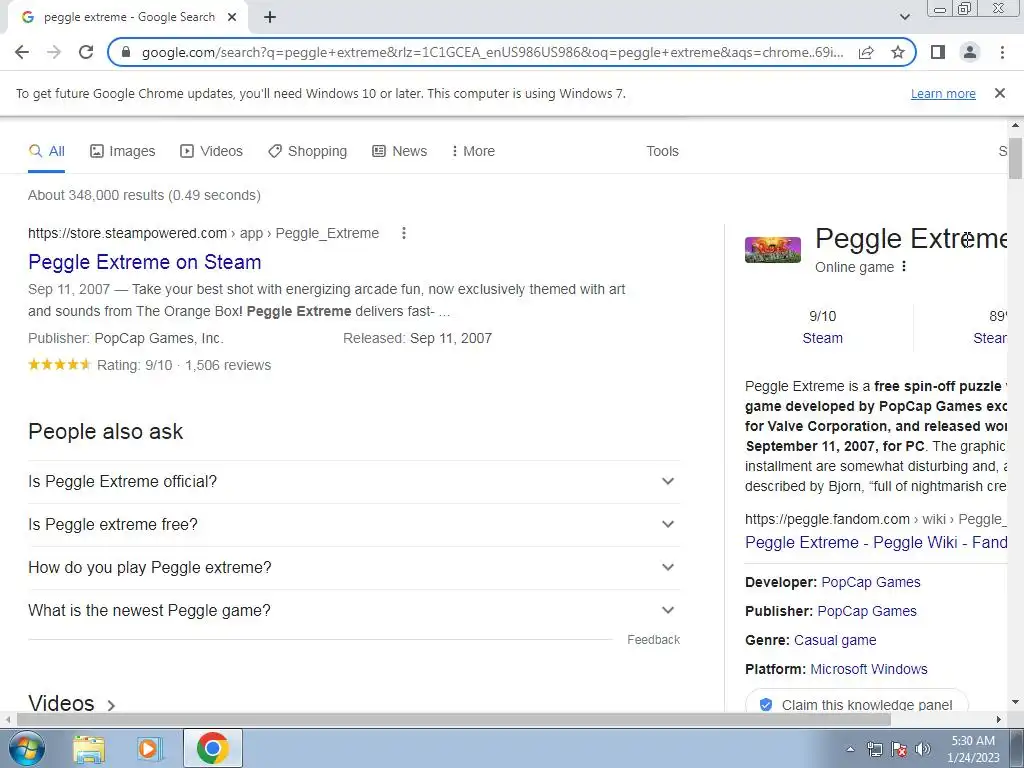This screenshot has width=1024, height=768.
Task: Bookmark this page with the star icon
Action: [x=898, y=52]
